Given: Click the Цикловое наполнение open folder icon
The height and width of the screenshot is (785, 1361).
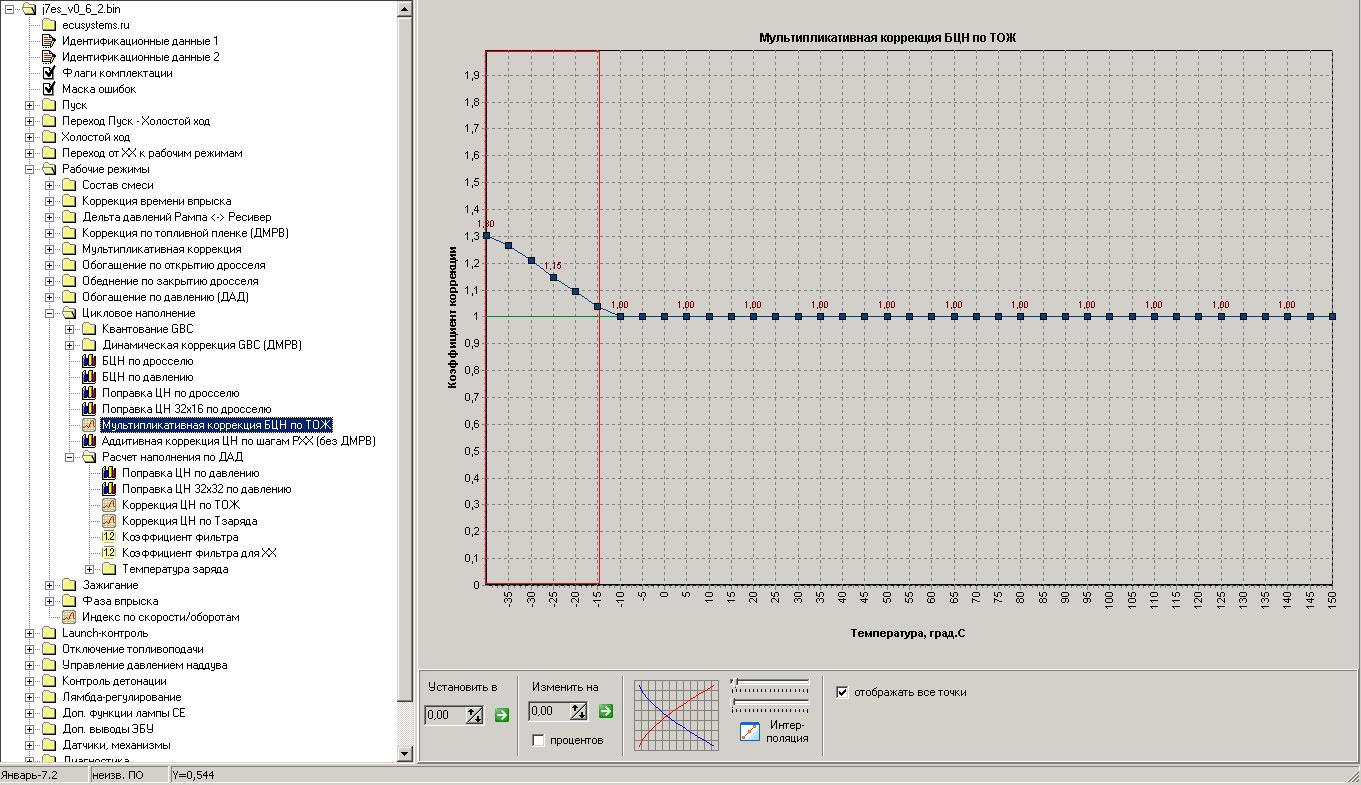Looking at the screenshot, I should point(69,313).
